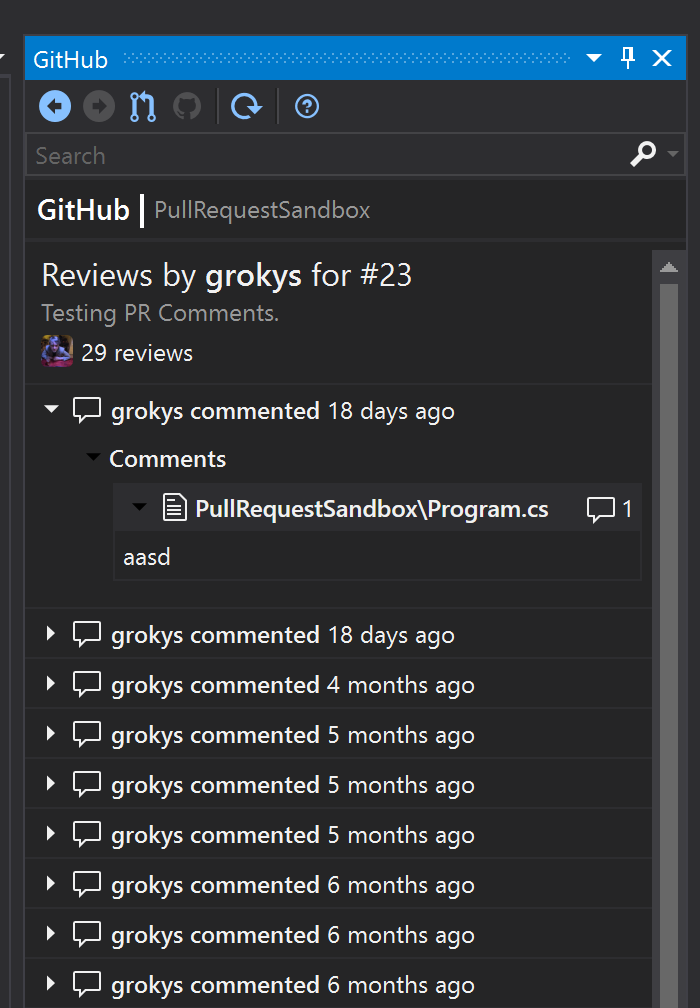The height and width of the screenshot is (1008, 700).
Task: Collapse the PullRequestSandbox\Program.cs file node
Action: 139,507
